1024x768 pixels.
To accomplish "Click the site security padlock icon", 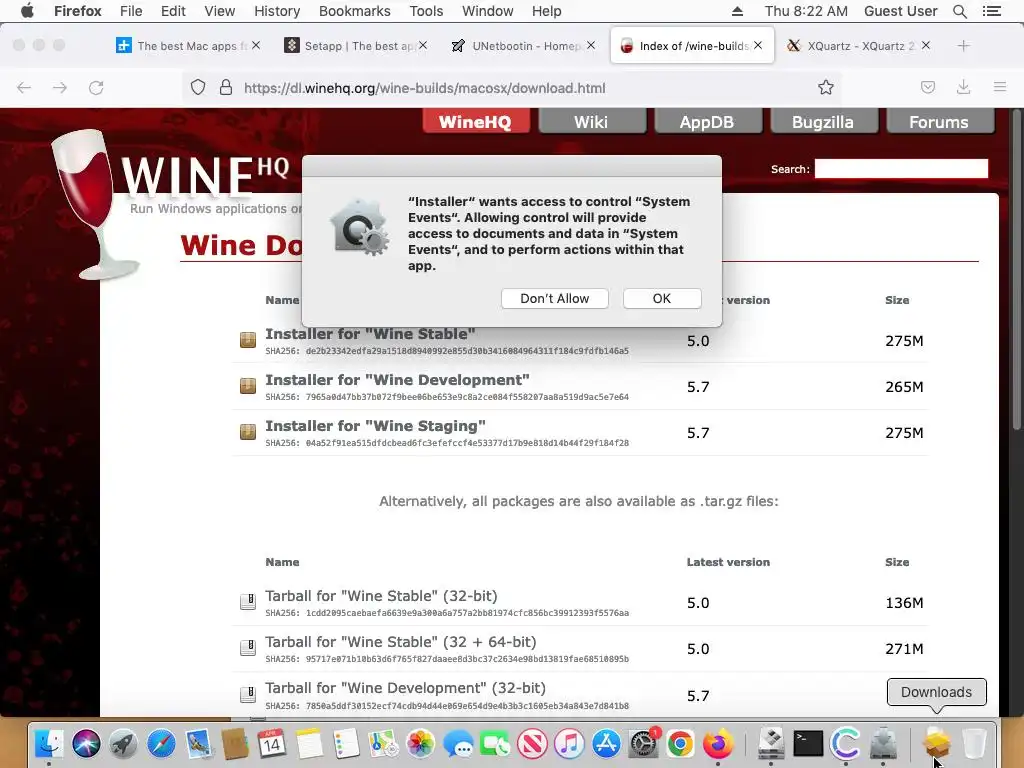I will point(226,88).
